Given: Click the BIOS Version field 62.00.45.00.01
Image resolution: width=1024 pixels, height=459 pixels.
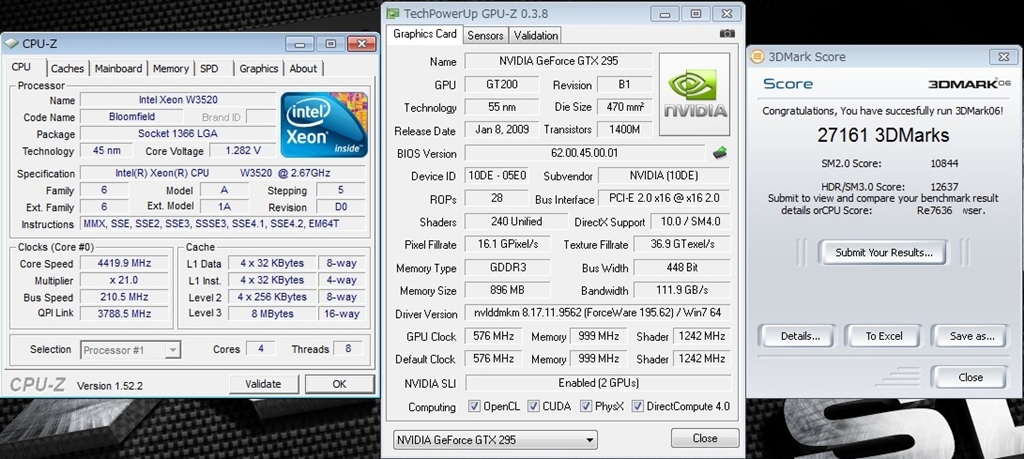Looking at the screenshot, I should [x=584, y=153].
